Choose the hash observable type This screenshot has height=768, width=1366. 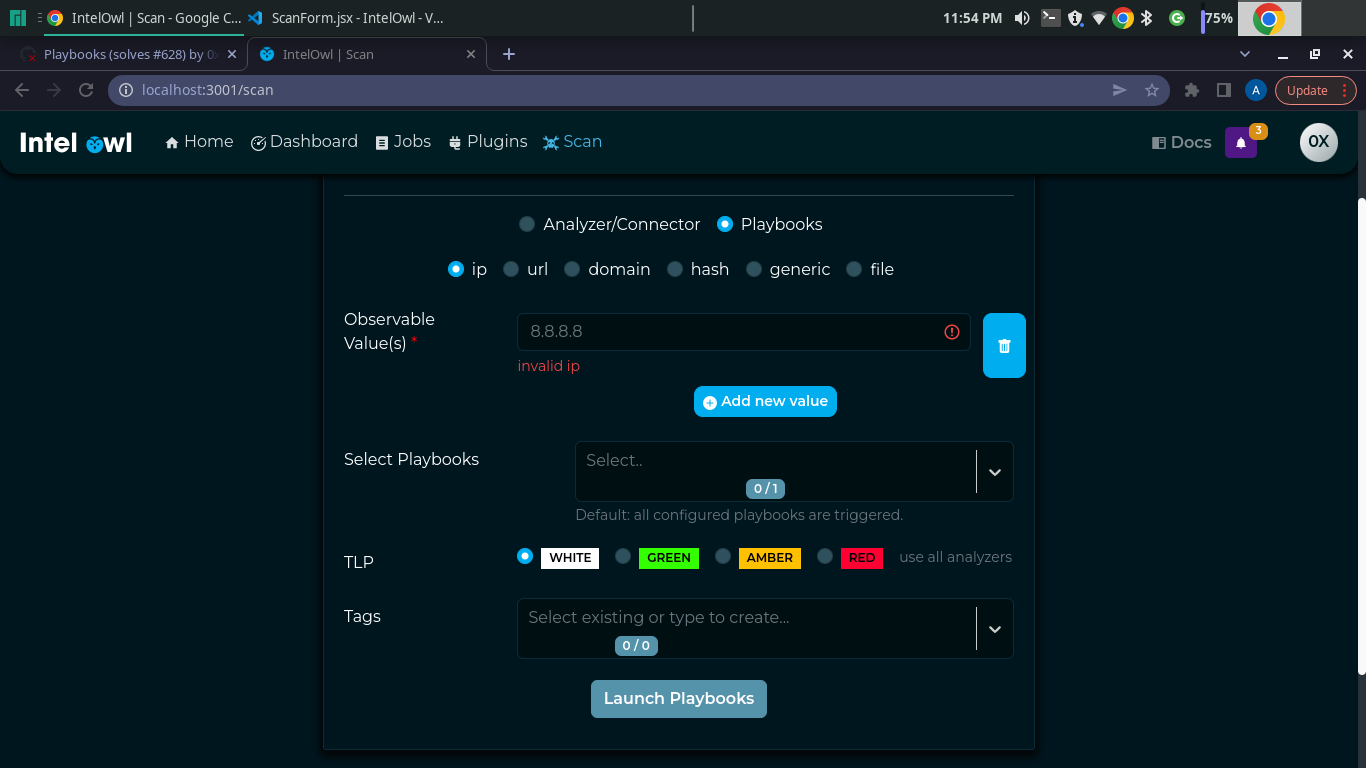(x=675, y=269)
